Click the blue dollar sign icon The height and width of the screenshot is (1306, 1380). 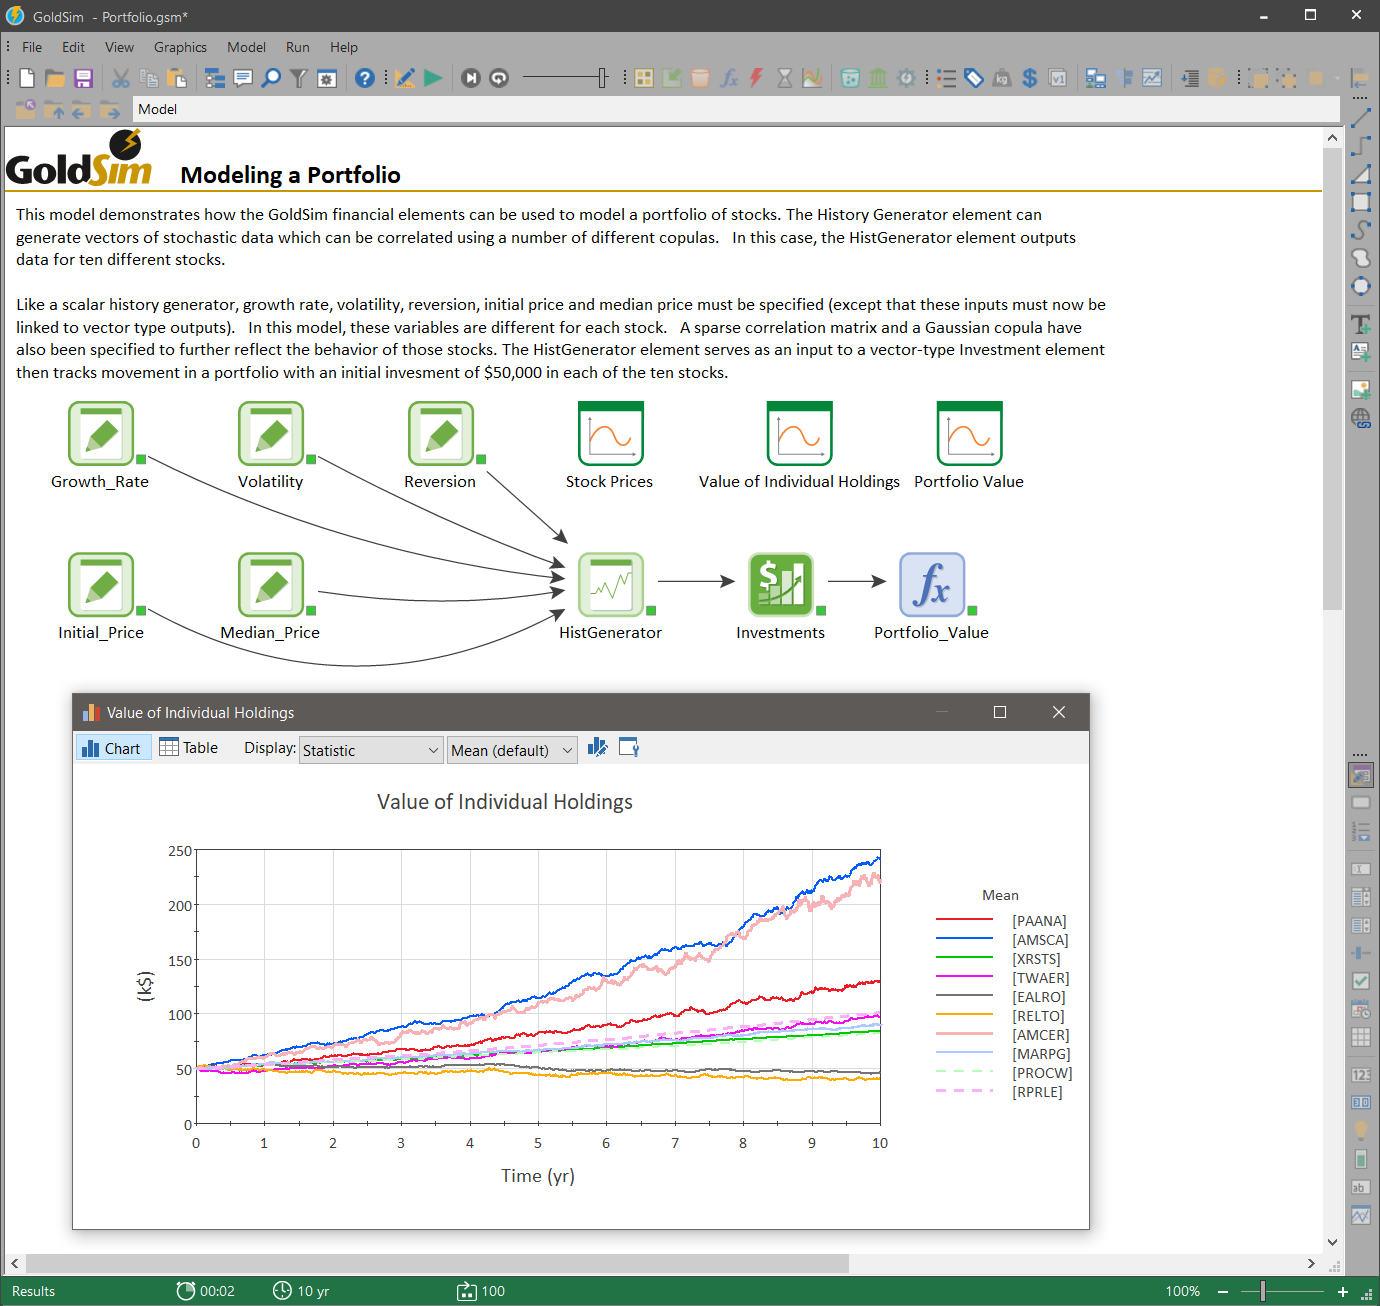[x=1030, y=78]
